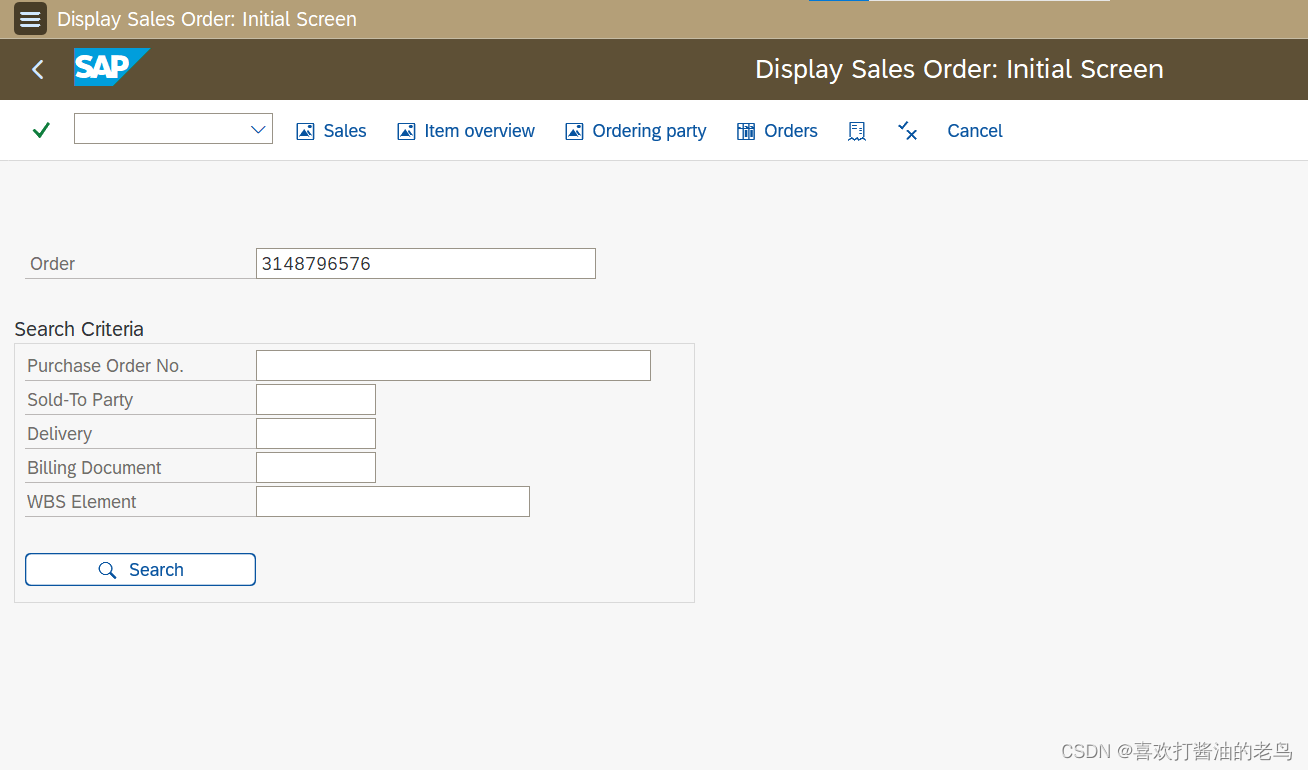This screenshot has width=1308, height=770.
Task: Click the Billing Document label
Action: 94,468
